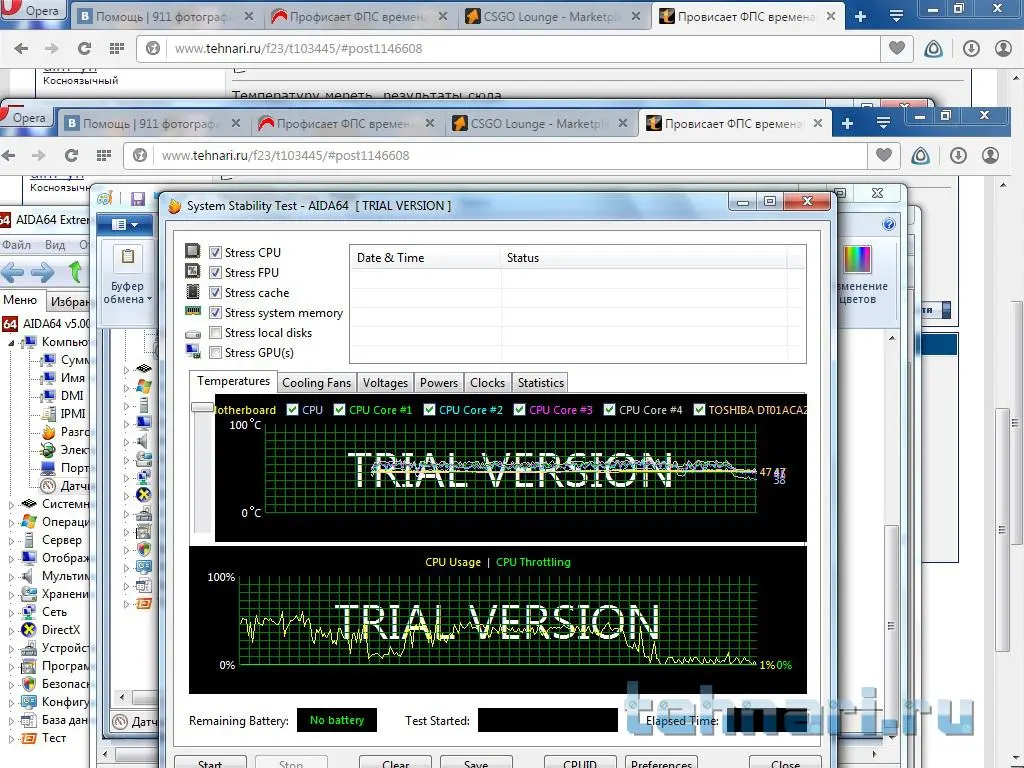This screenshot has height=768, width=1024.
Task: Click the CPUID button
Action: point(580,762)
